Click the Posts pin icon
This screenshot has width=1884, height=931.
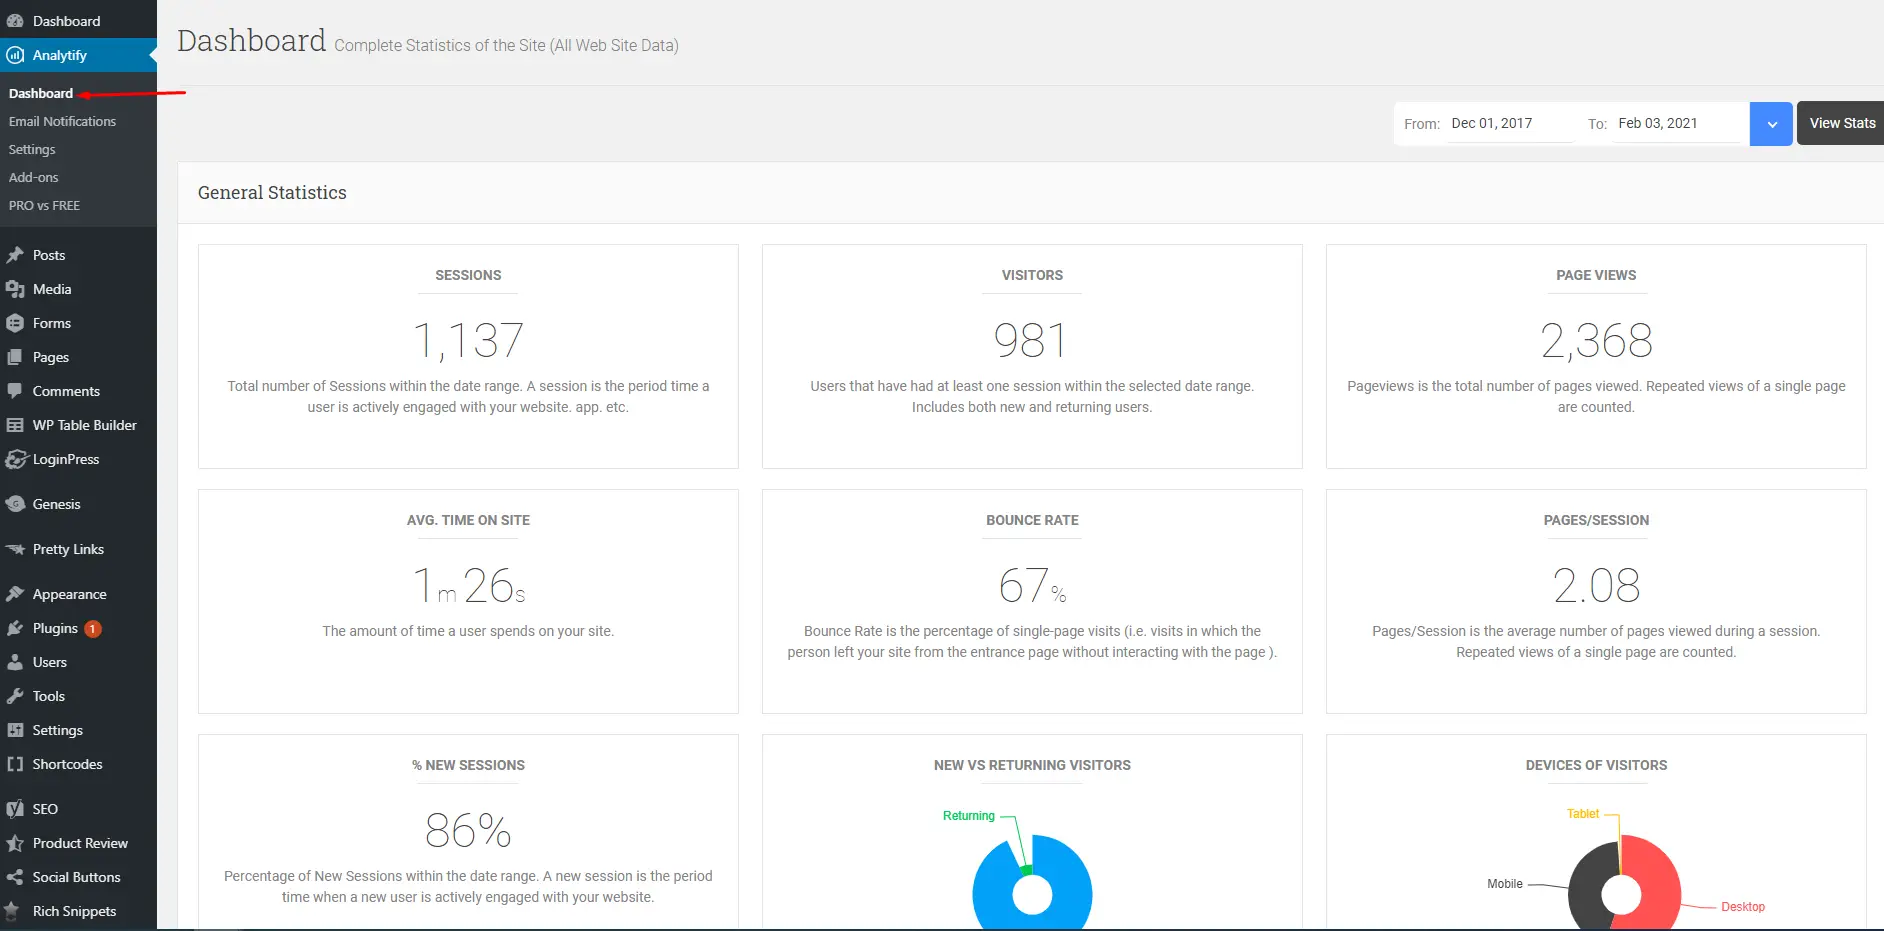(15, 255)
